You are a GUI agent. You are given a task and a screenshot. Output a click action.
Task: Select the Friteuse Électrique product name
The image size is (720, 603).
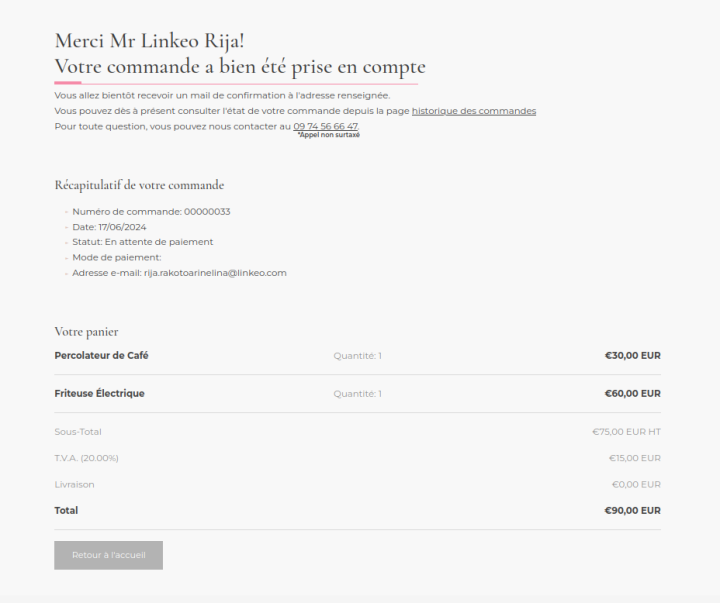tap(100, 394)
